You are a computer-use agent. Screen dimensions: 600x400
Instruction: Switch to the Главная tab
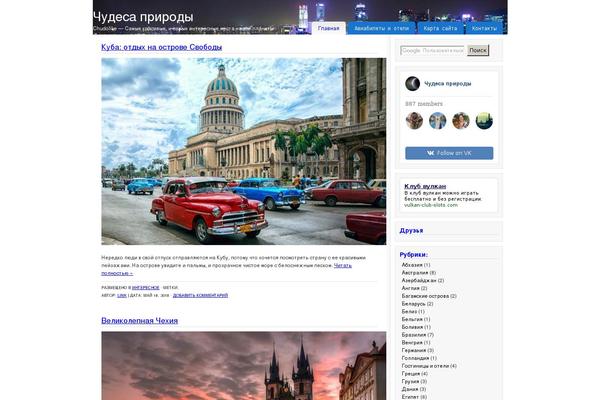[328, 28]
